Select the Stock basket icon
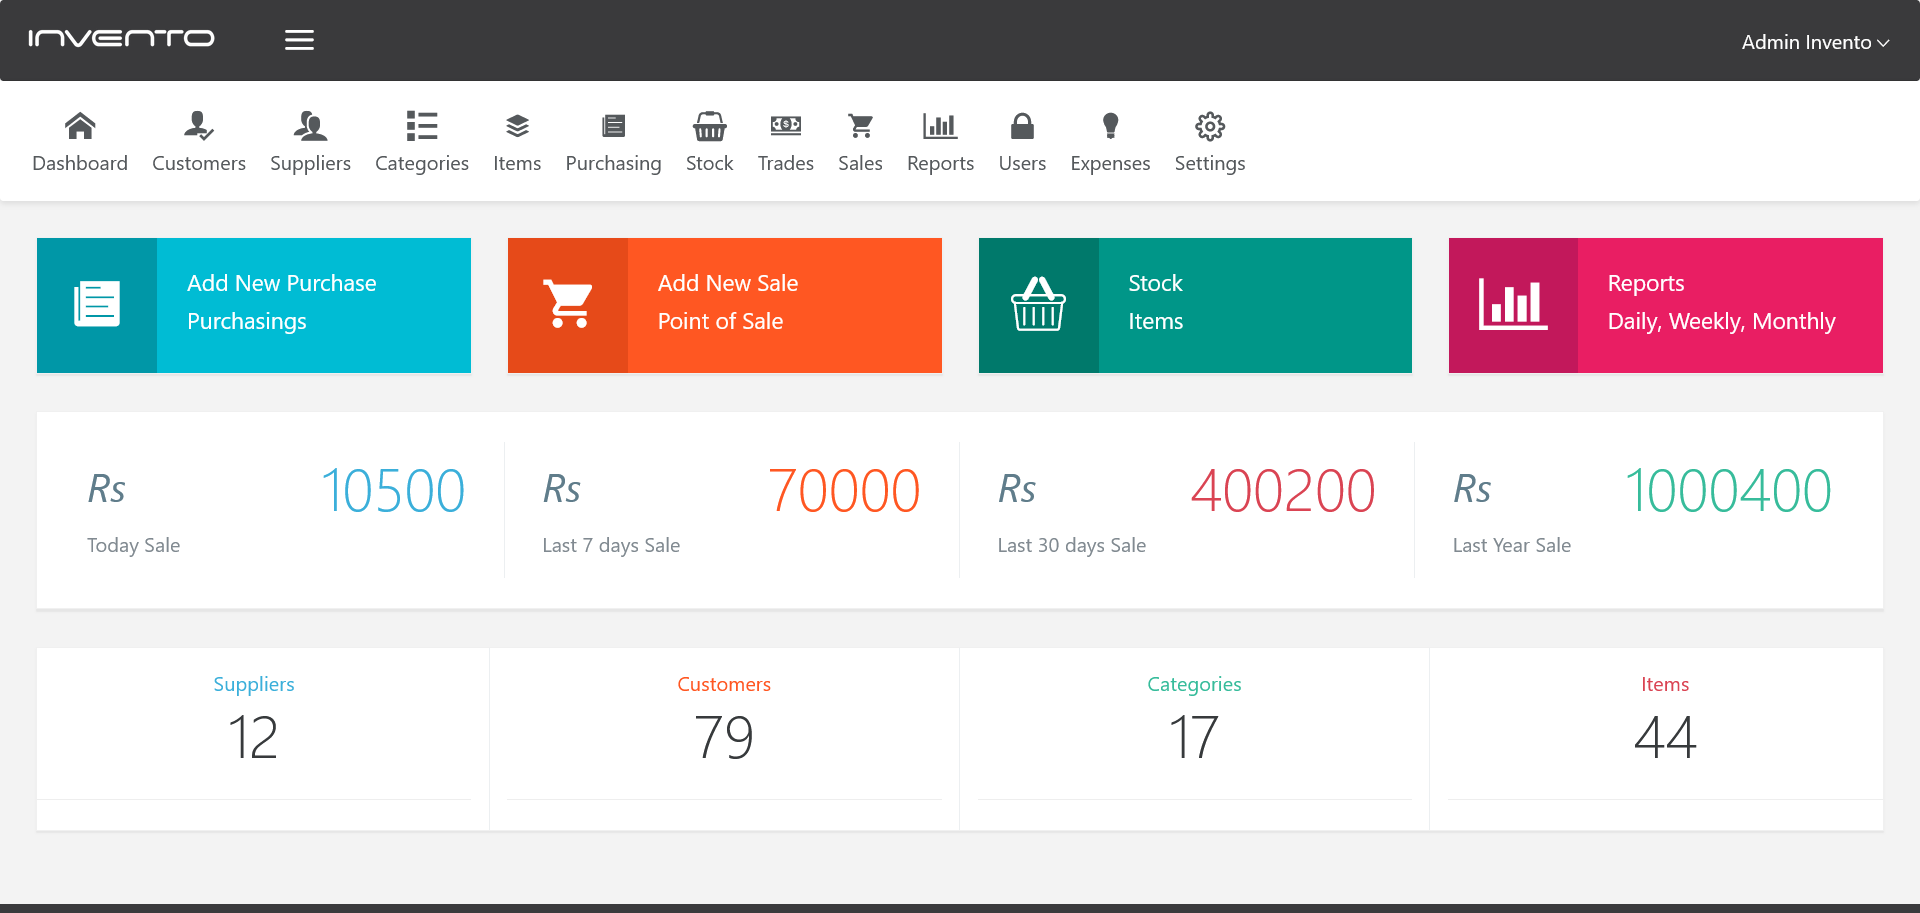 tap(709, 126)
